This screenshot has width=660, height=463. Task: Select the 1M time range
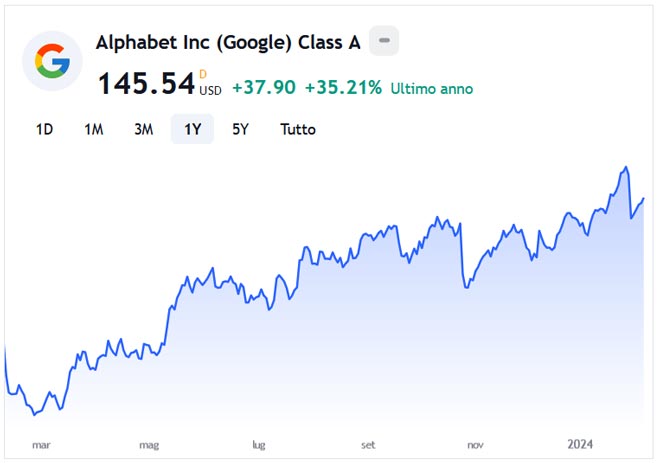[x=94, y=129]
